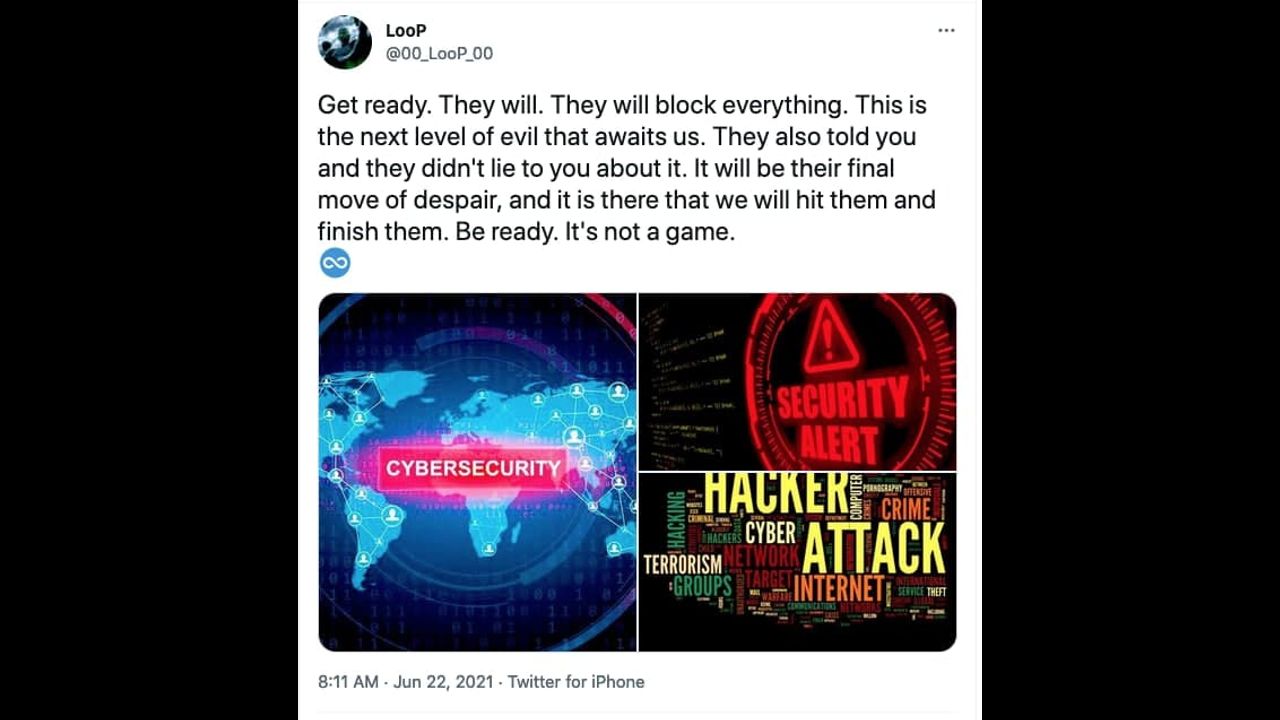The image size is (1280, 720).
Task: Click the SECURITY ALERT red text
Action: tap(841, 421)
